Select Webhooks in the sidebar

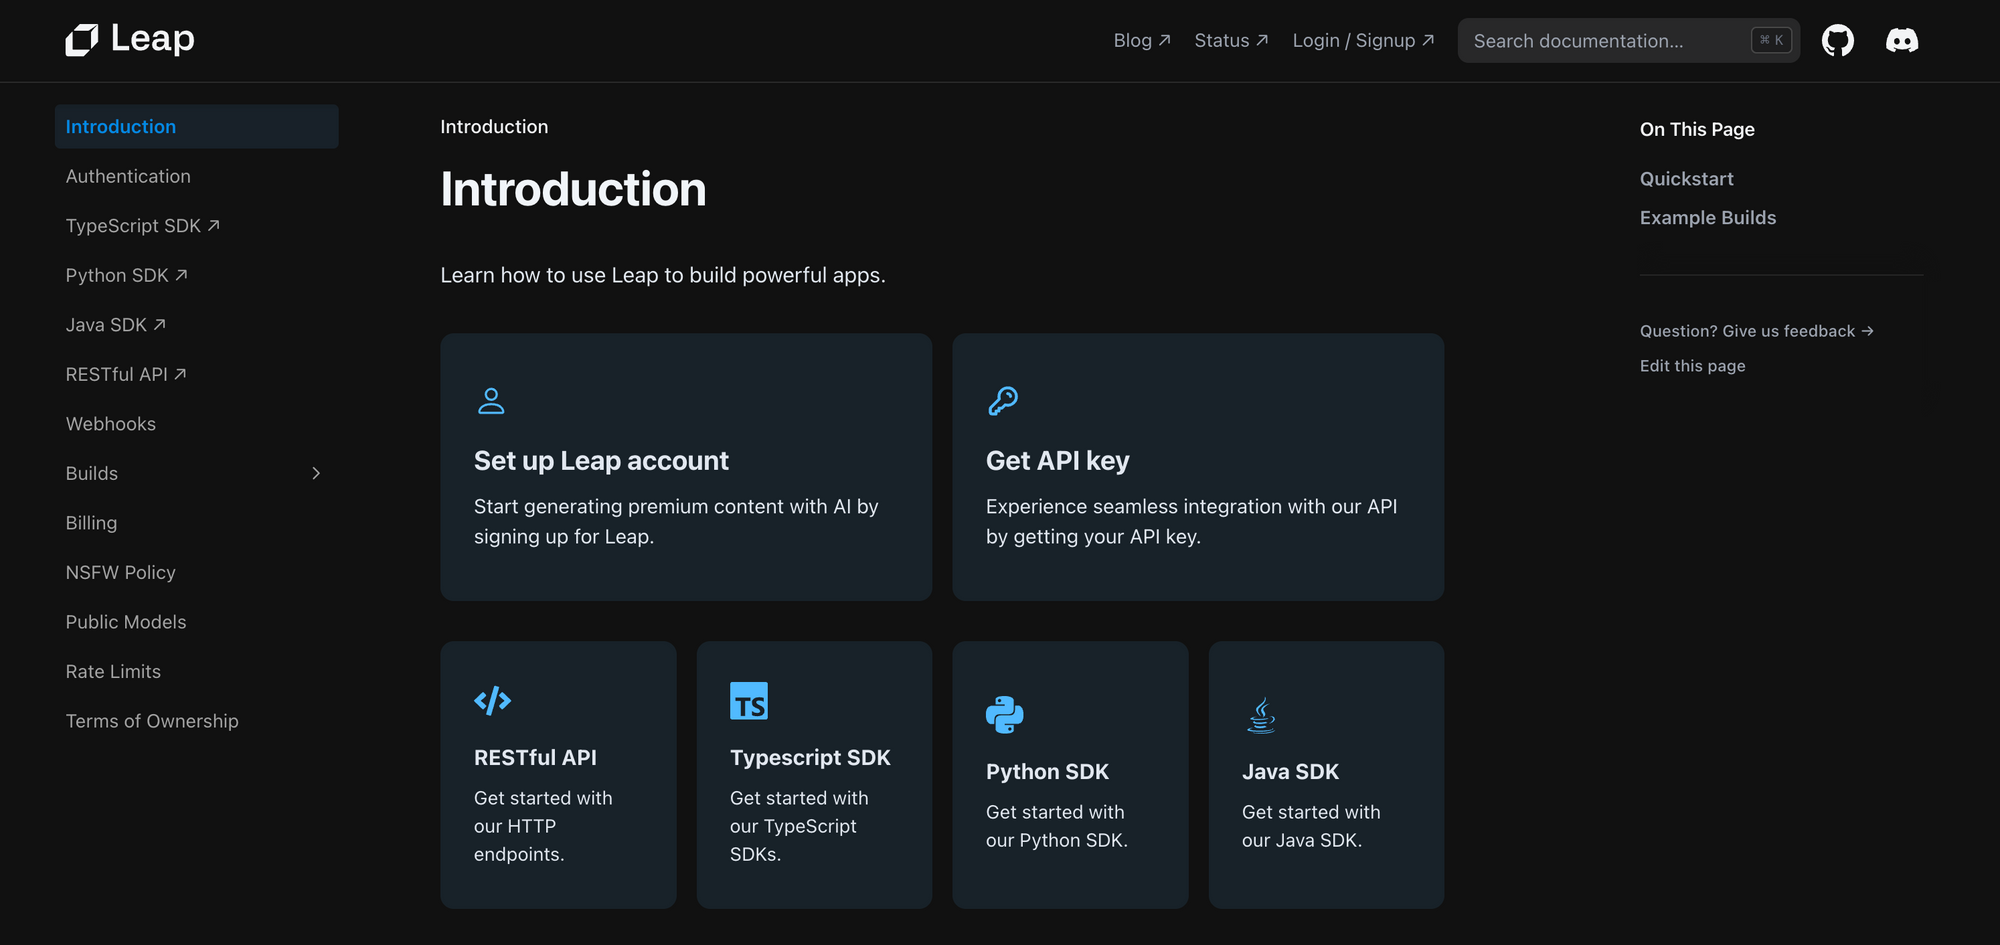coord(111,424)
